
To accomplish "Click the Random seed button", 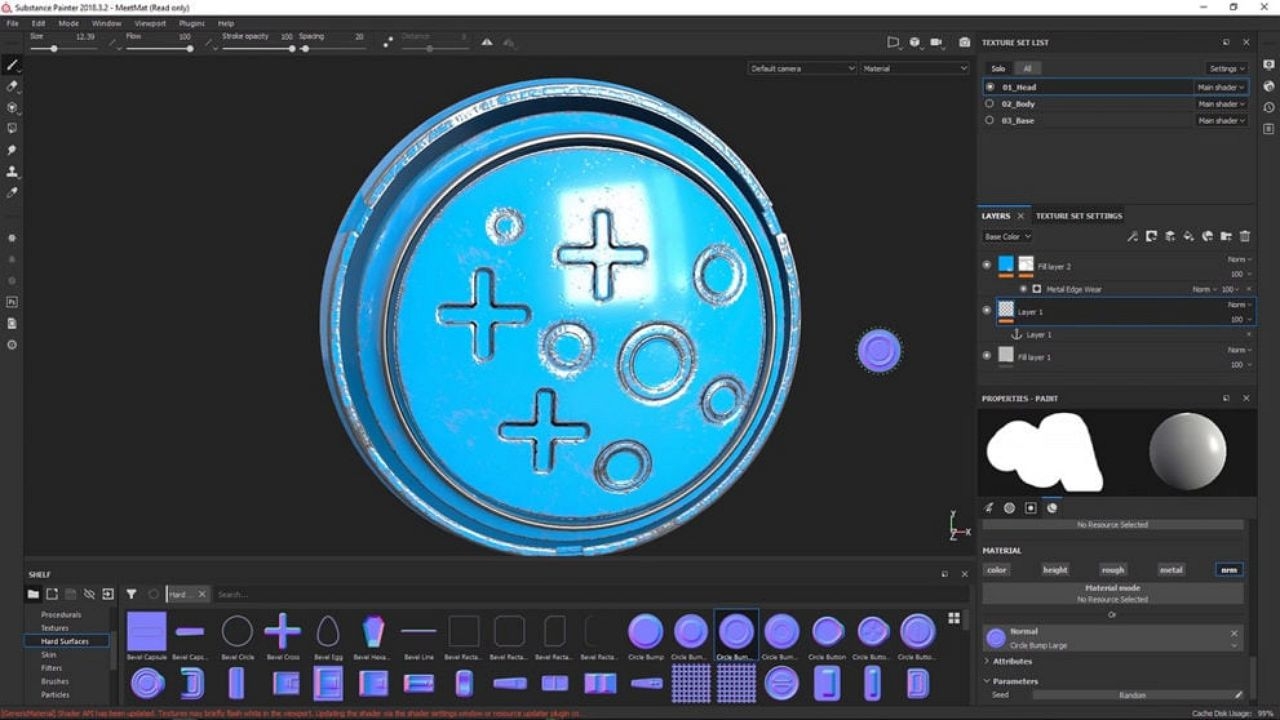I will click(x=1132, y=695).
